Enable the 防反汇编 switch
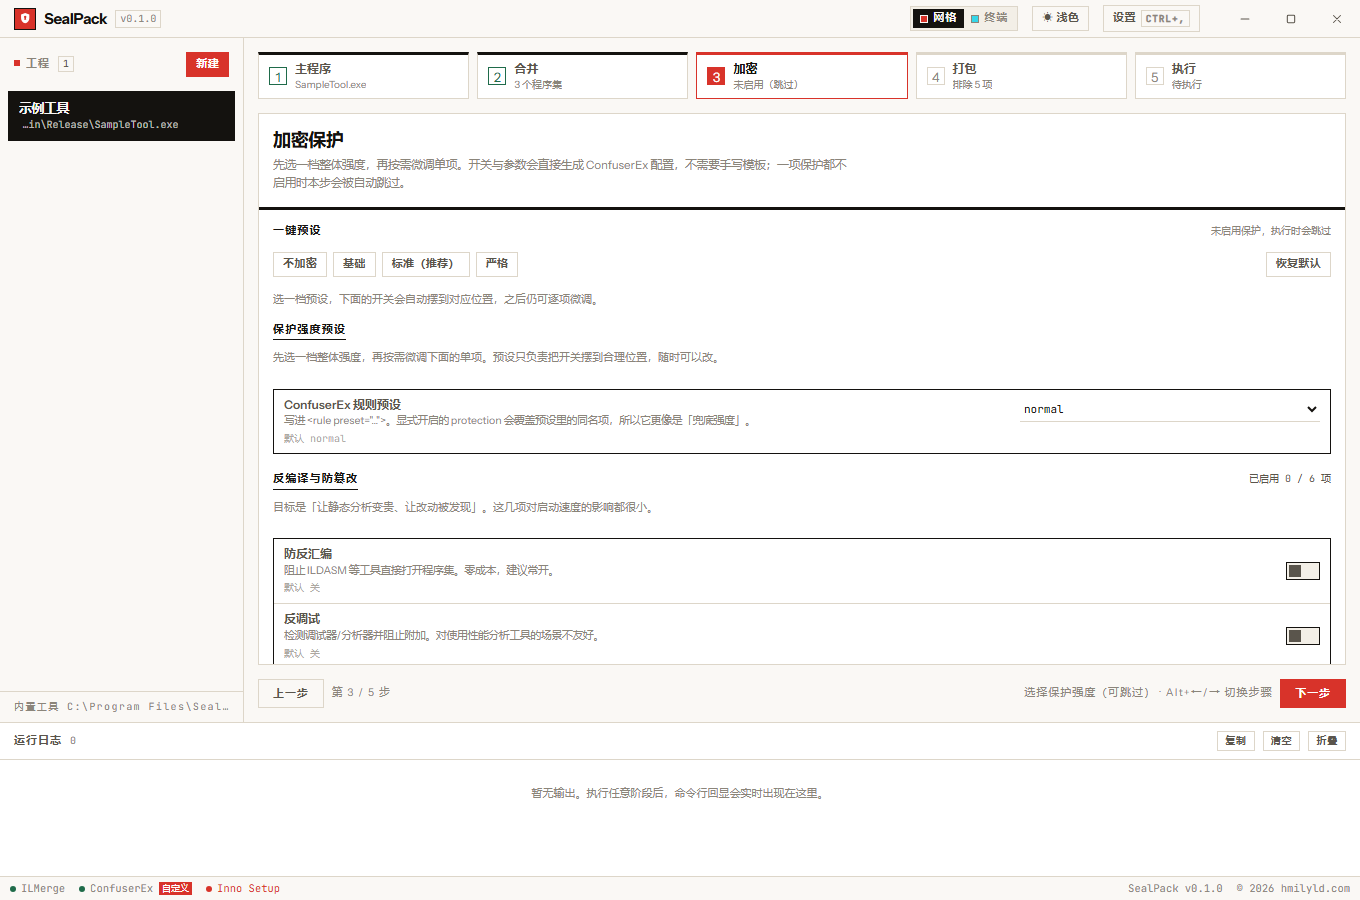 click(x=1303, y=571)
